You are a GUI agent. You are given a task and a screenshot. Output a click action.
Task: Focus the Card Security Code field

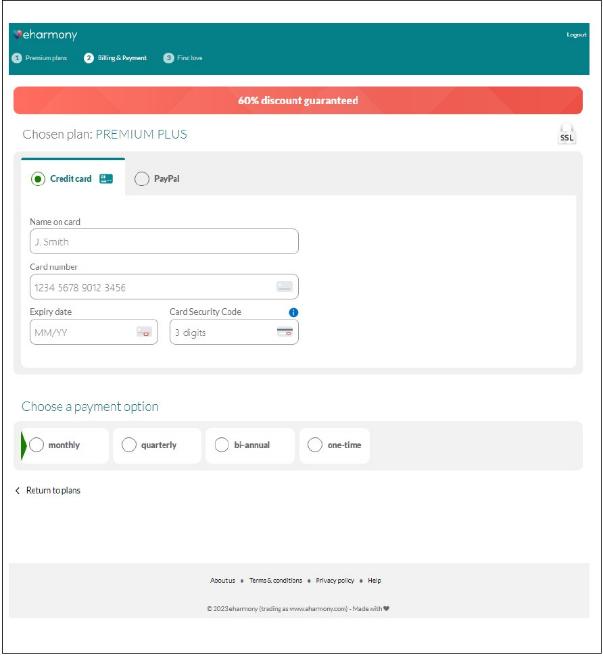pos(234,332)
